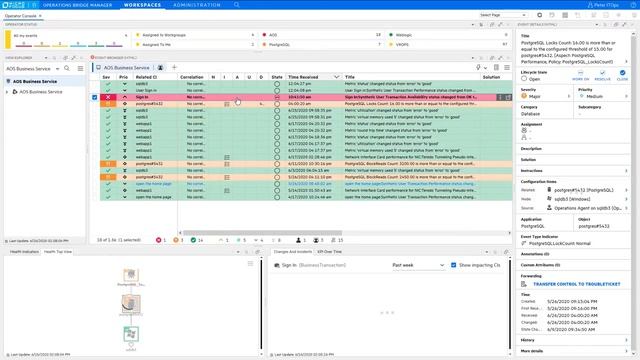Add a new event browser tab with plus
The height and width of the screenshot is (360, 640).
point(174,67)
